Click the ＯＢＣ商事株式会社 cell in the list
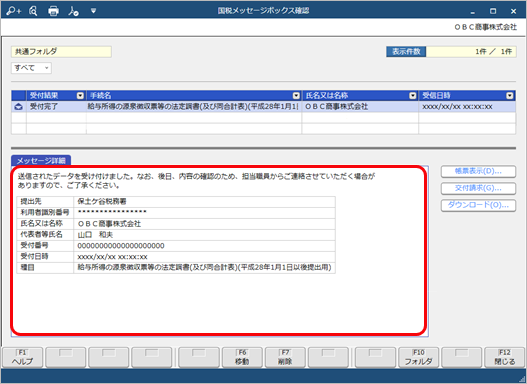The height and width of the screenshot is (384, 527). tap(360, 107)
